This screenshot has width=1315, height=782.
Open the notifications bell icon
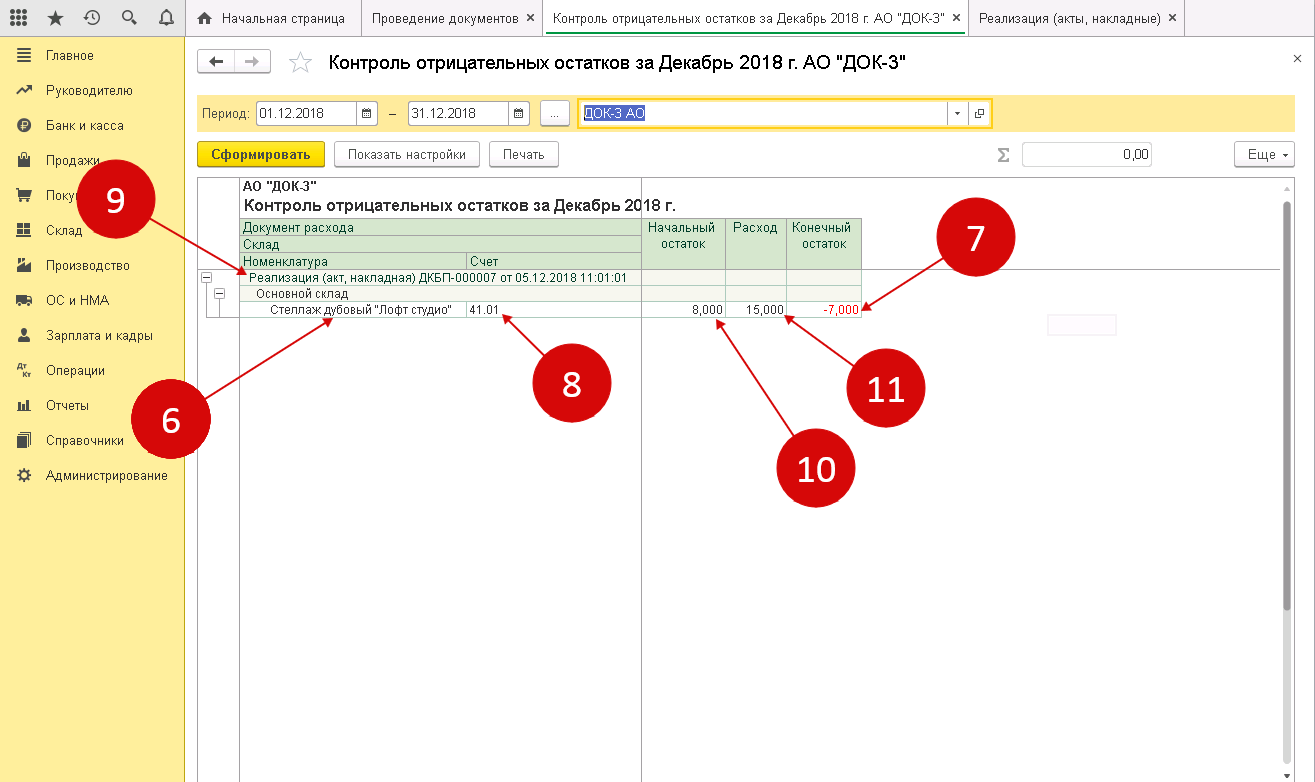(165, 18)
